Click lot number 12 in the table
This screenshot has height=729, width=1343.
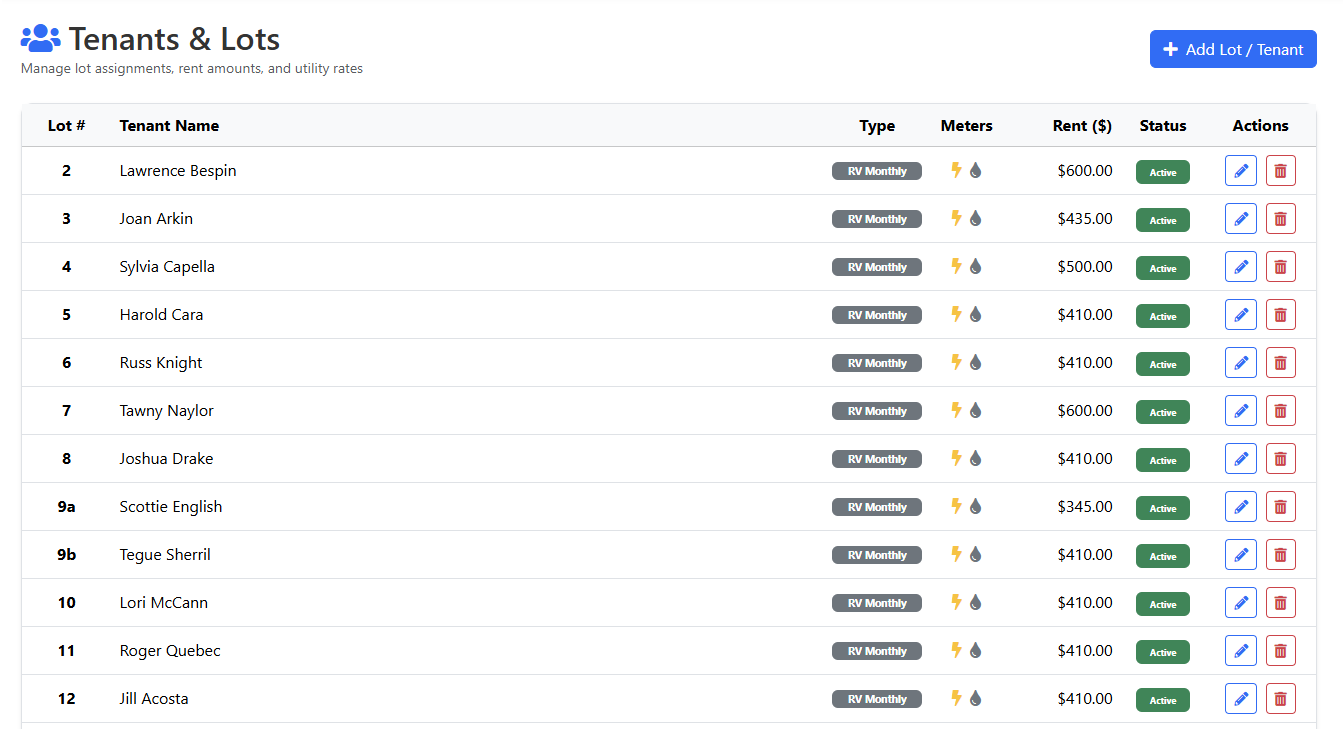coord(66,699)
